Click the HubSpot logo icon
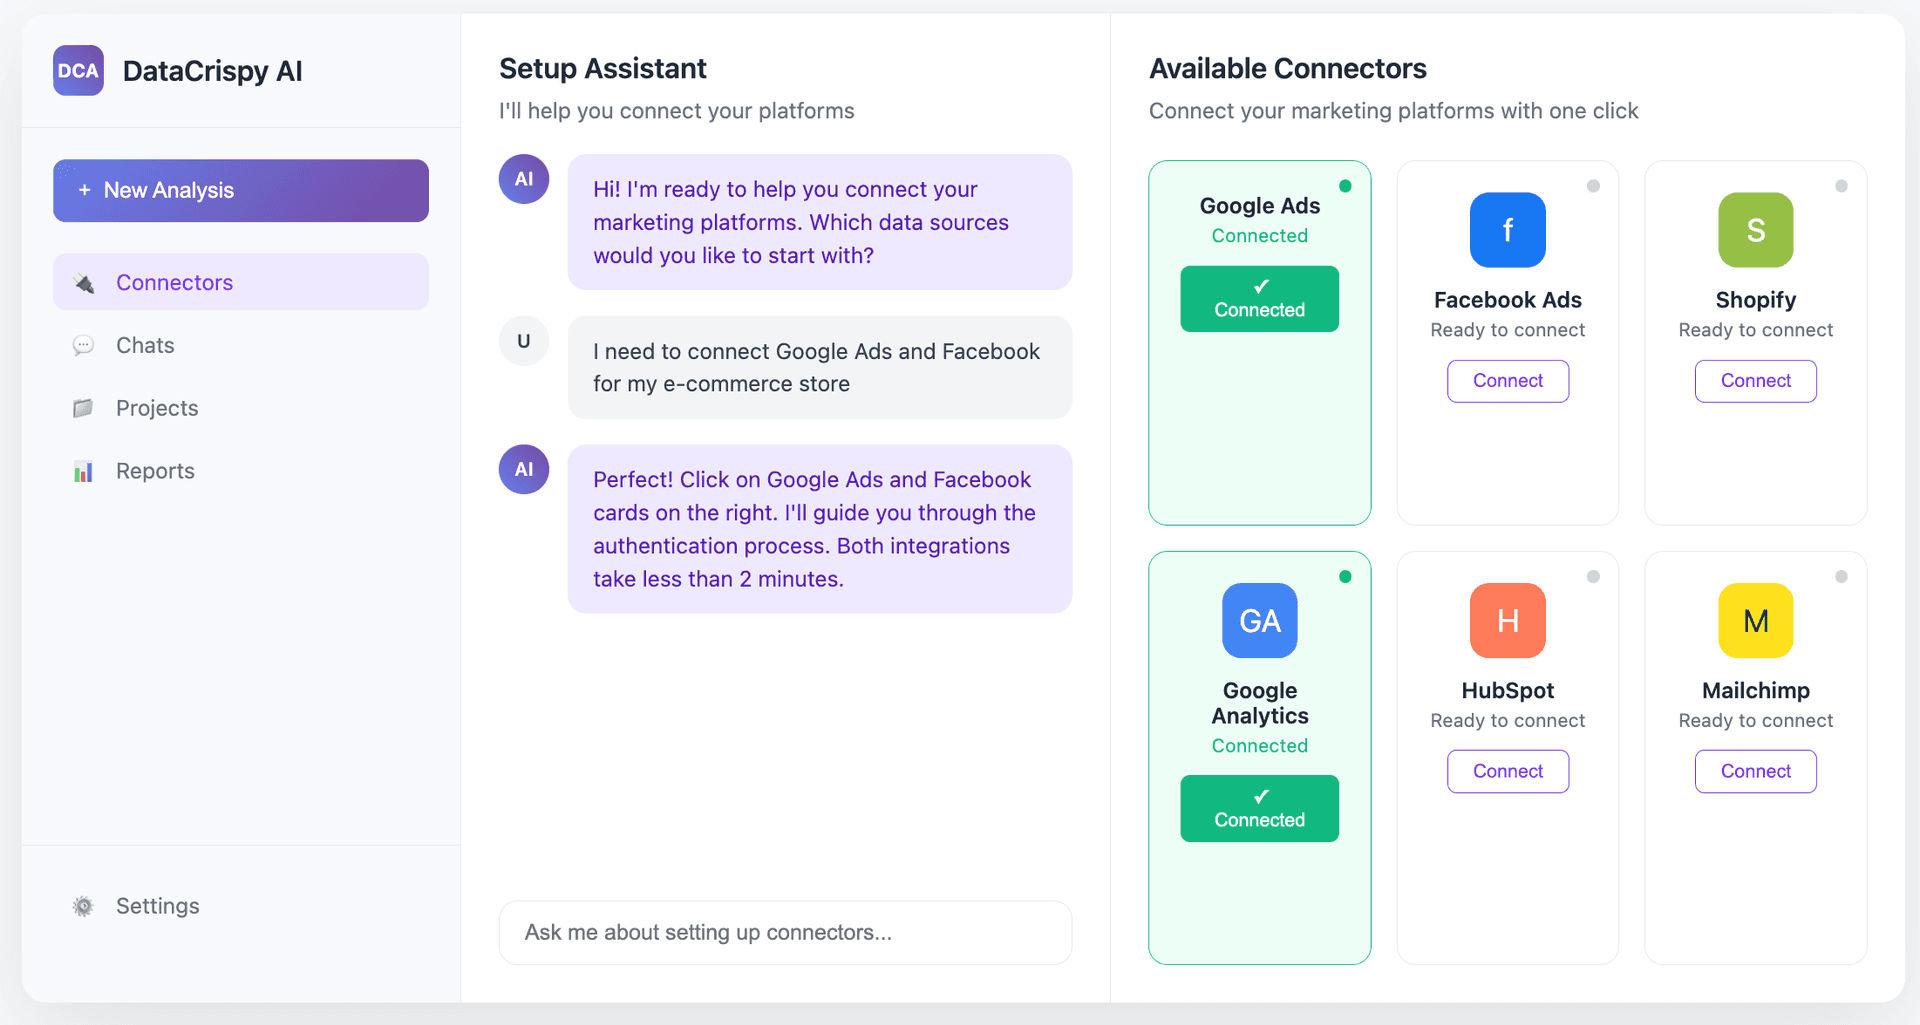 1507,621
